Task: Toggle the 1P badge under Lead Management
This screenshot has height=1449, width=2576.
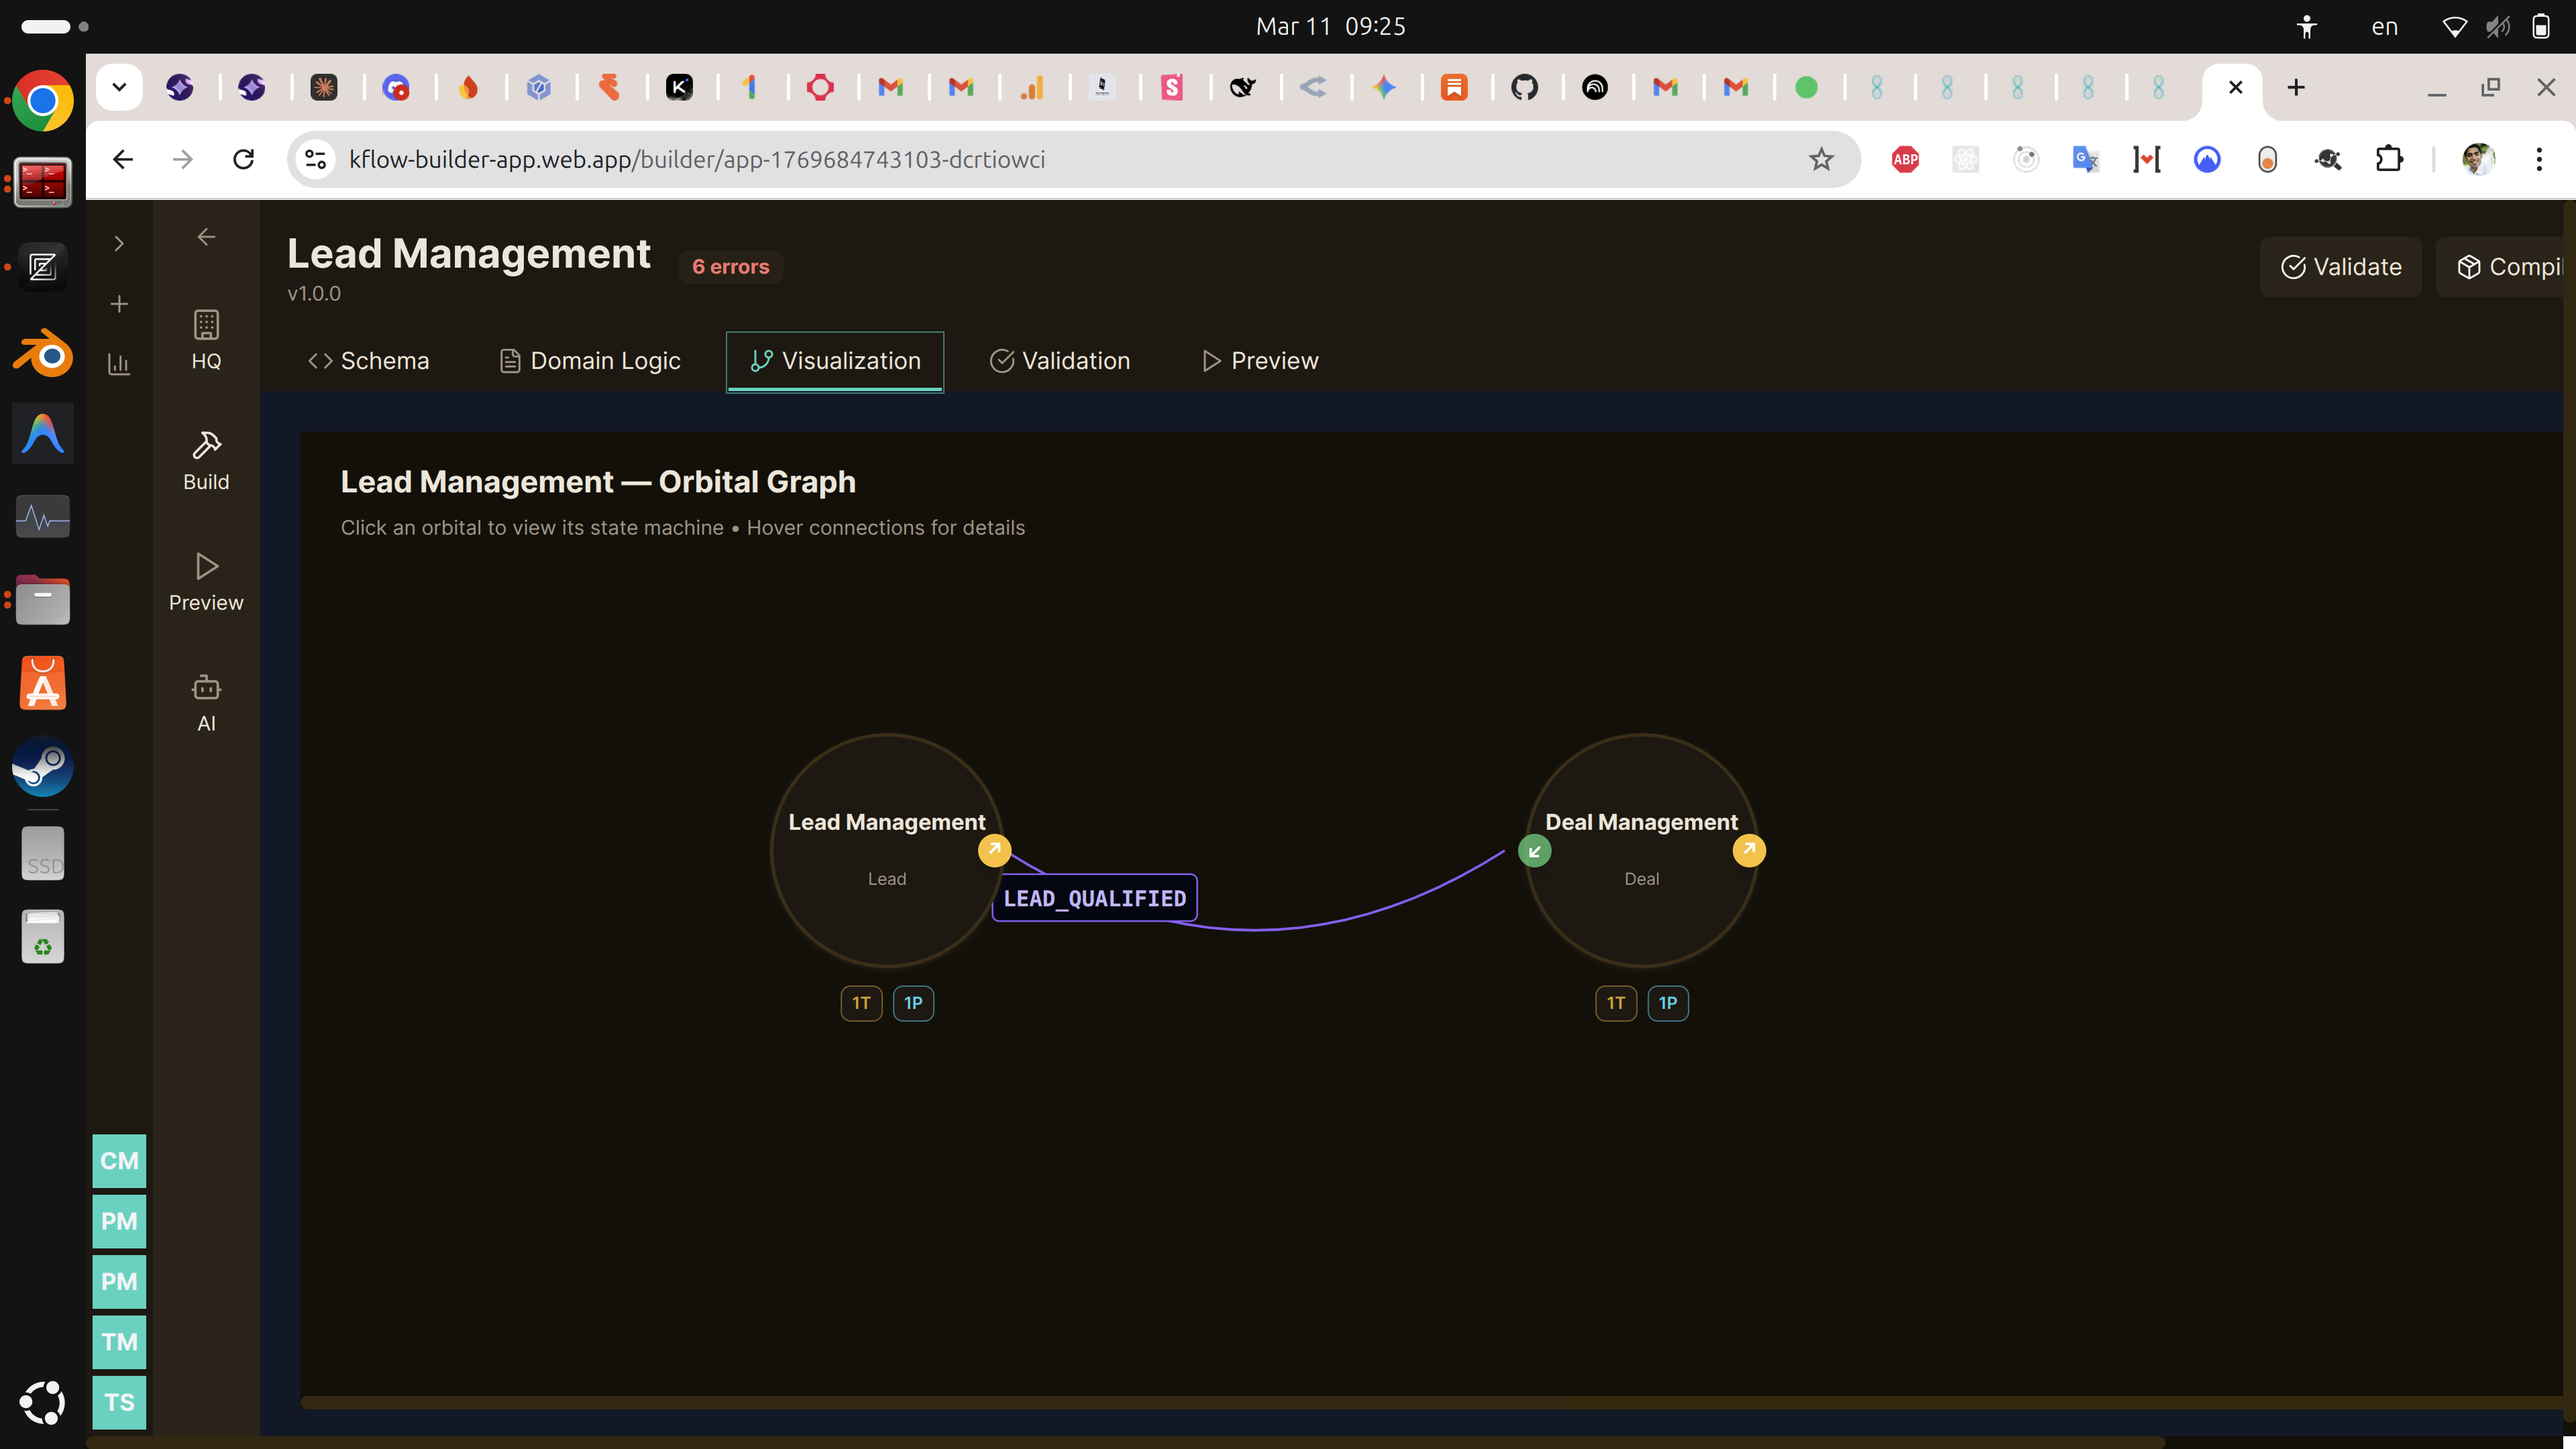Action: point(913,1003)
